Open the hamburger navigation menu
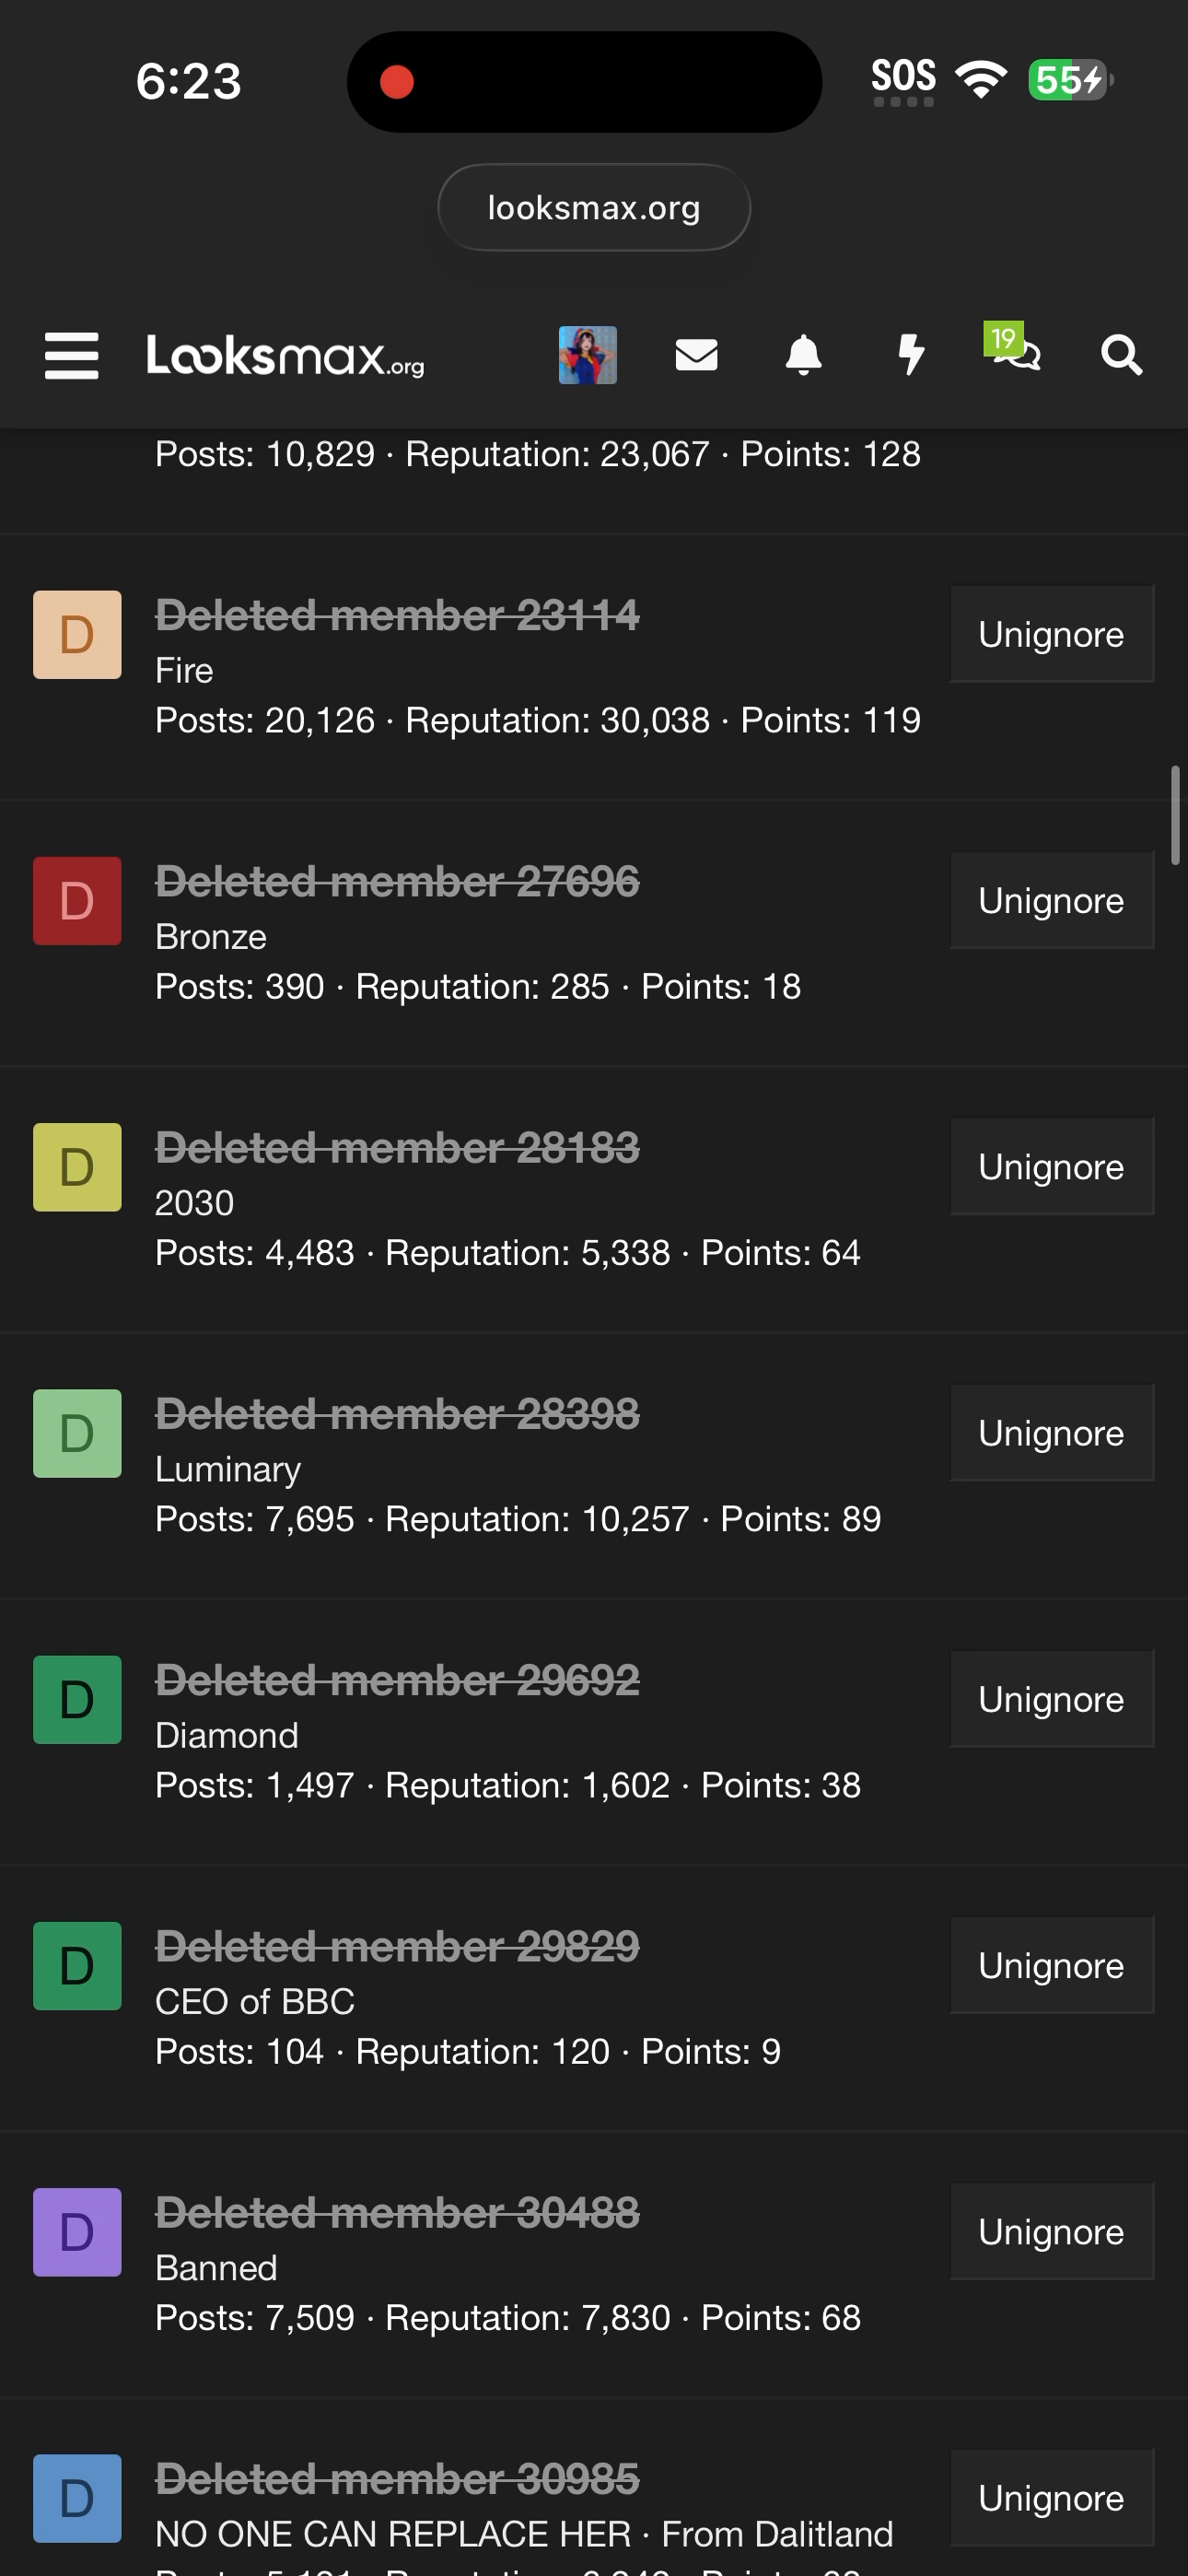The width and height of the screenshot is (1188, 2576). [72, 356]
